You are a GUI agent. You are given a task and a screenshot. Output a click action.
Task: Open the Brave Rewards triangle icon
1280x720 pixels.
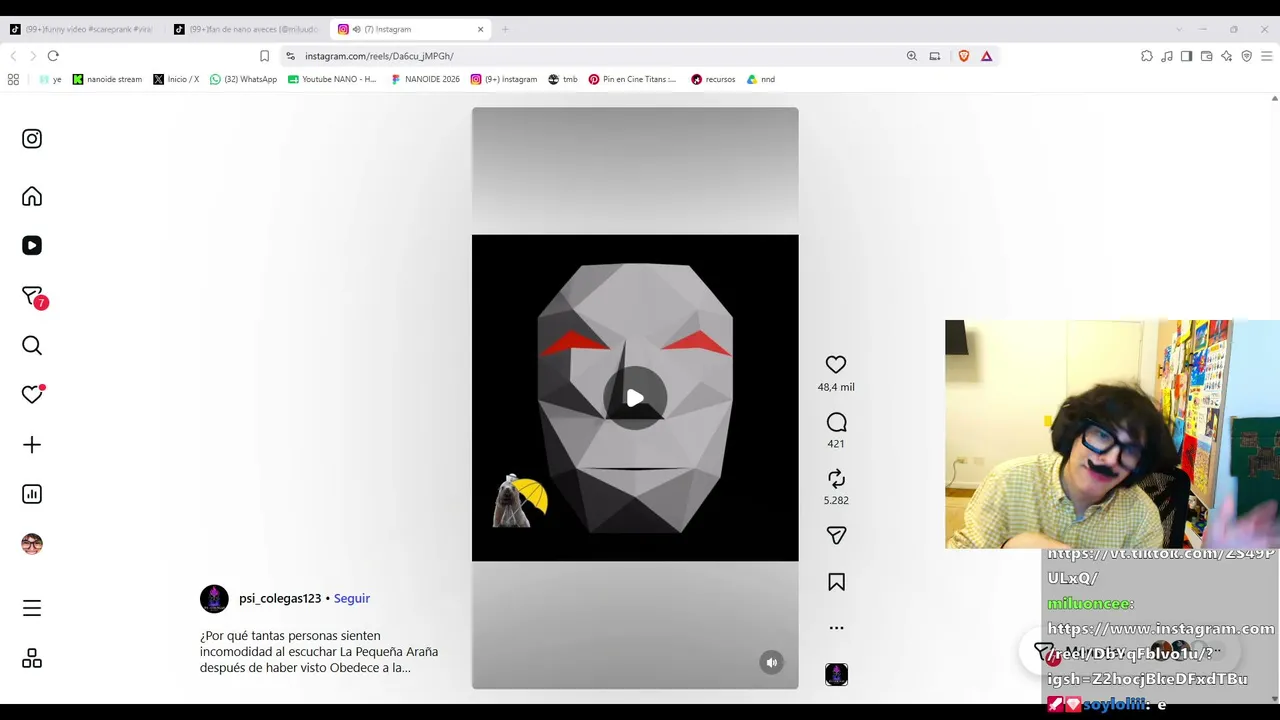click(986, 56)
